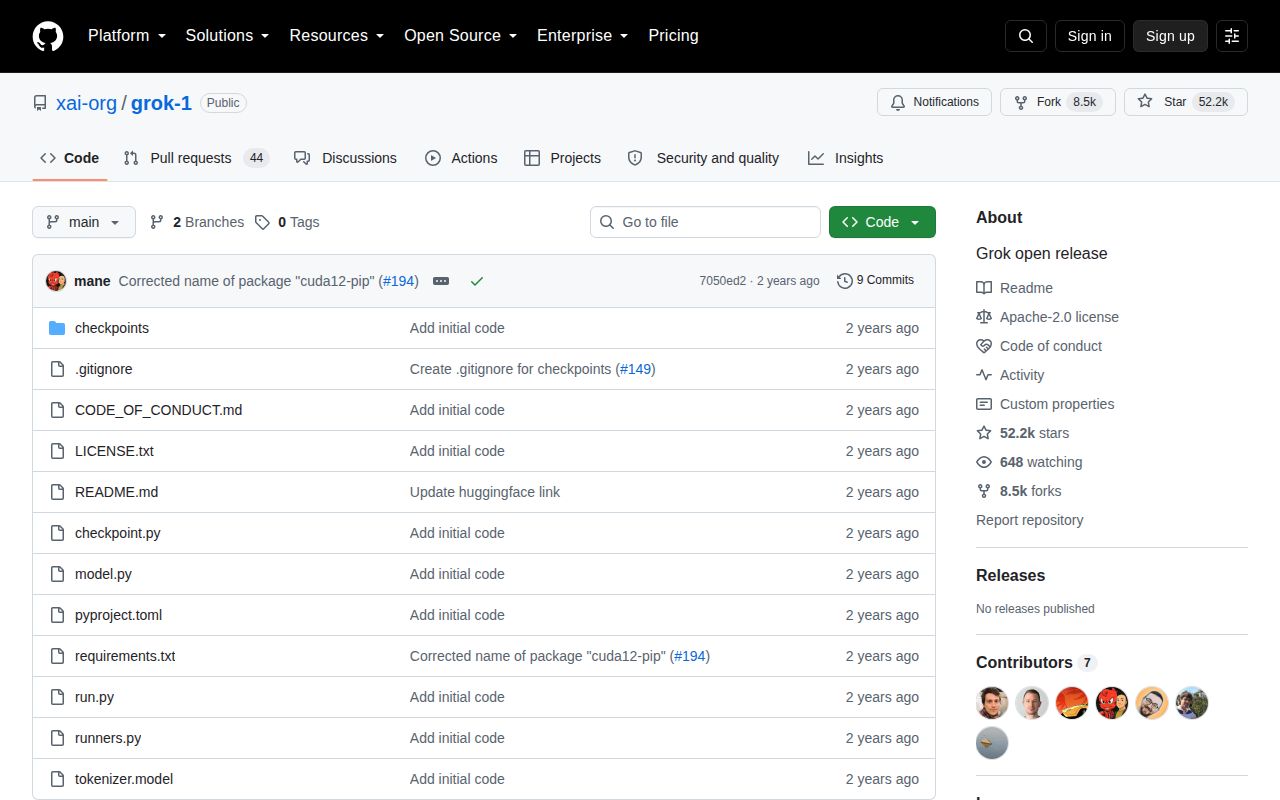Open the GitHub homepage logo

tap(48, 36)
